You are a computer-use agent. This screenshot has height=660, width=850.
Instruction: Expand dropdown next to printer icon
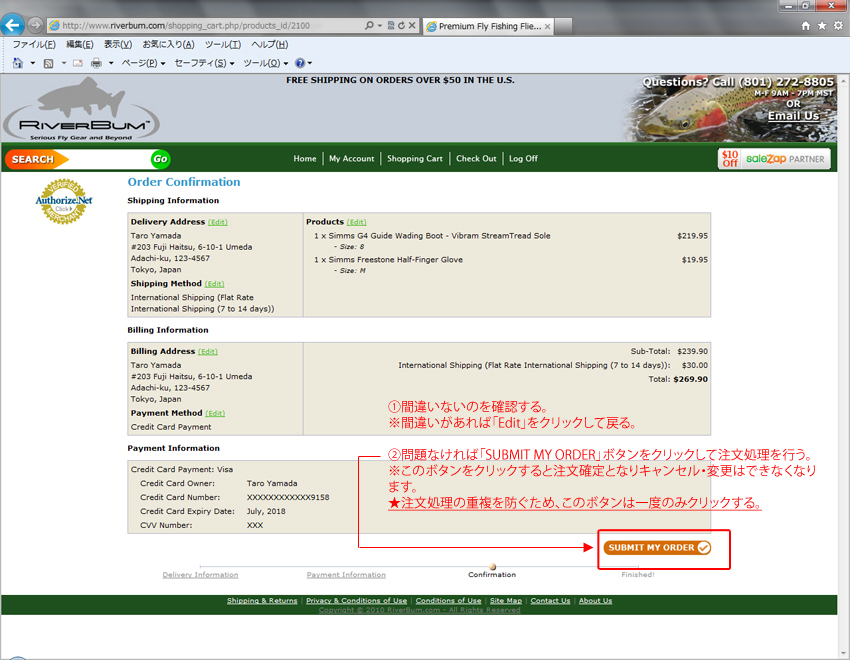[111, 63]
